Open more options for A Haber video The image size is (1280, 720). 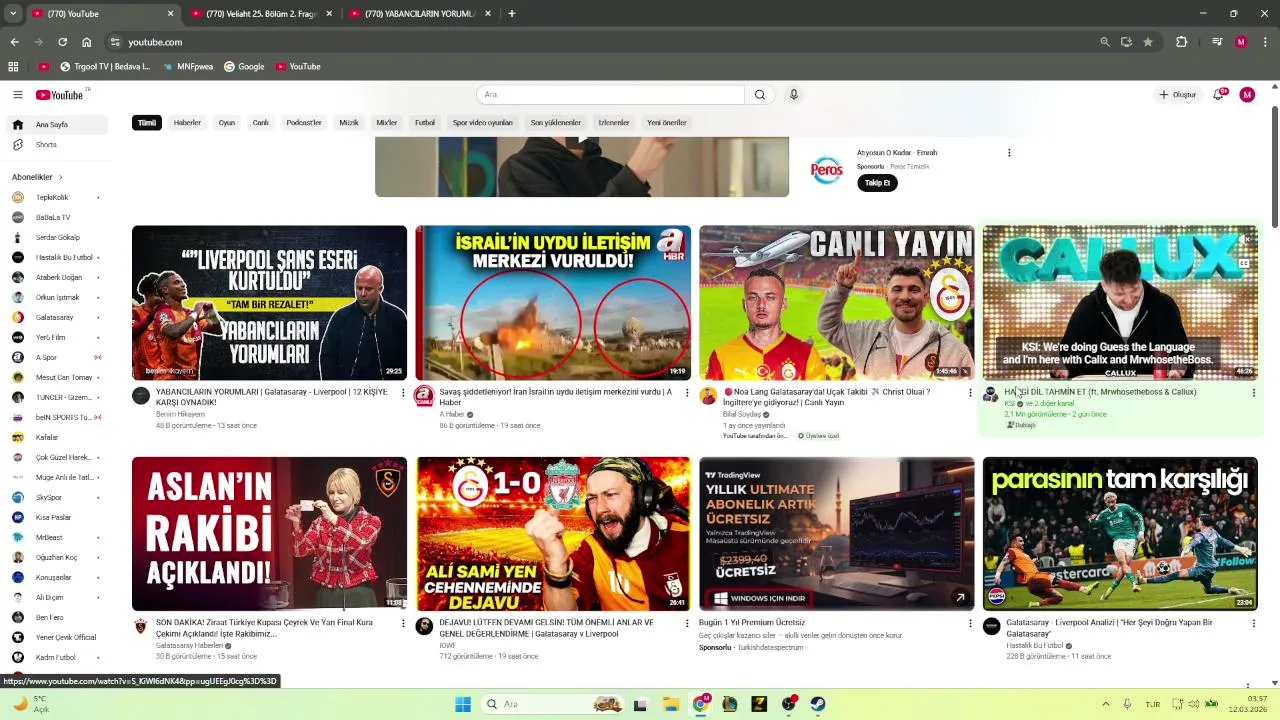coord(687,393)
